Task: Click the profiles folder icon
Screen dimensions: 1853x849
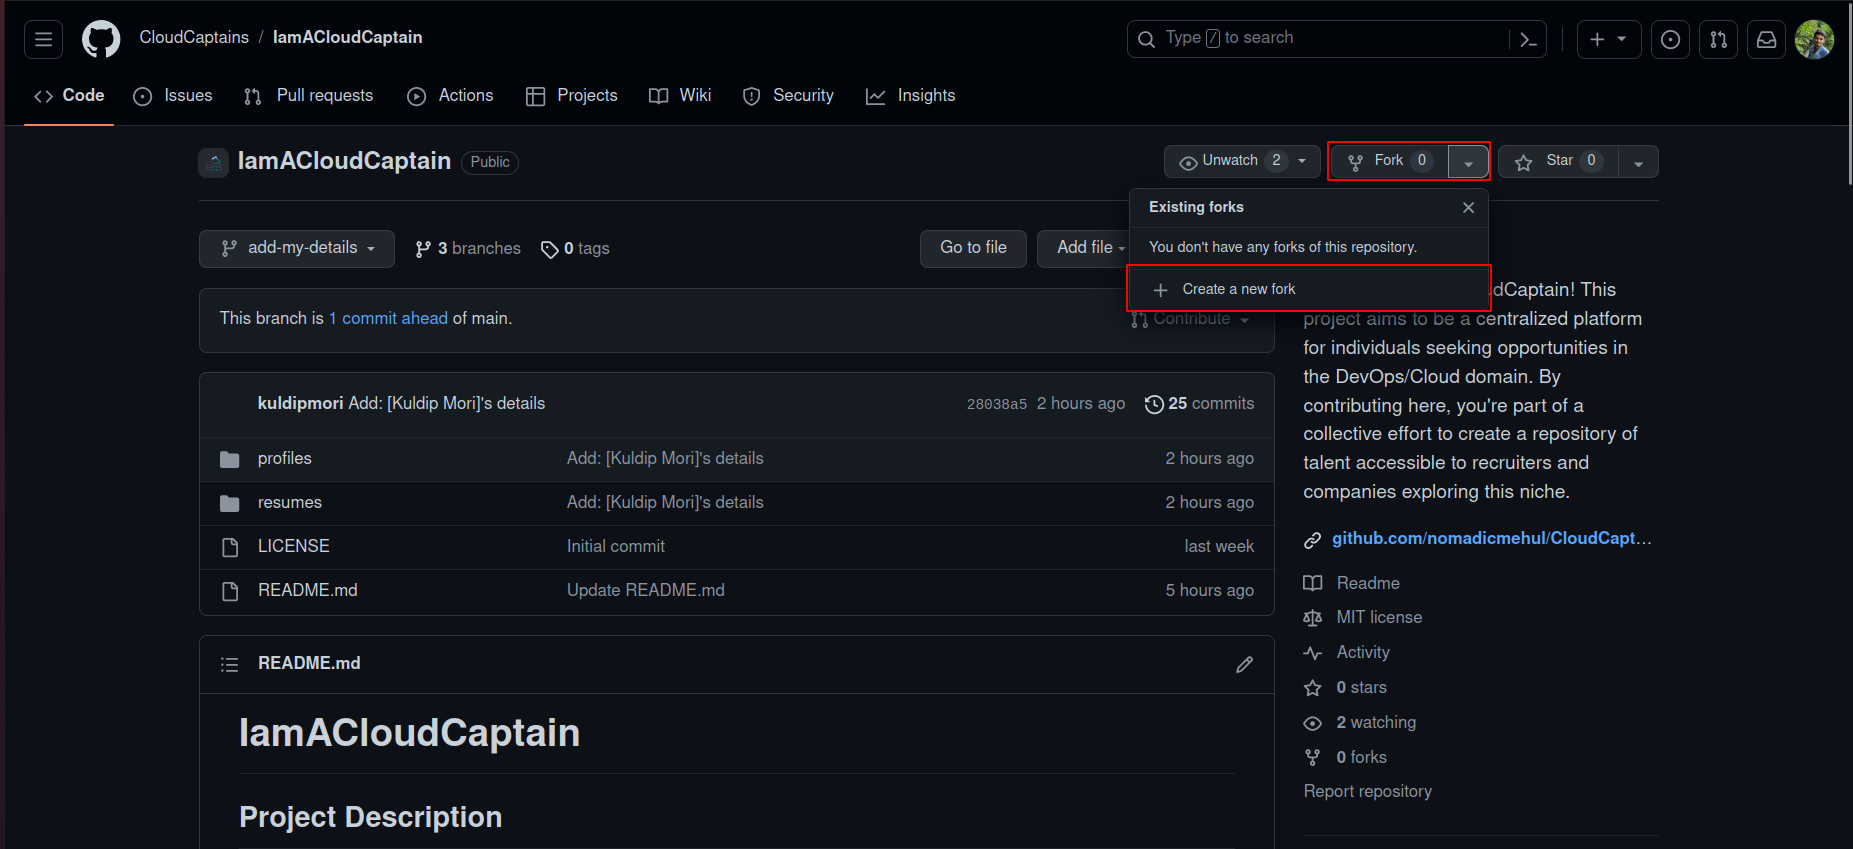Action: point(230,459)
